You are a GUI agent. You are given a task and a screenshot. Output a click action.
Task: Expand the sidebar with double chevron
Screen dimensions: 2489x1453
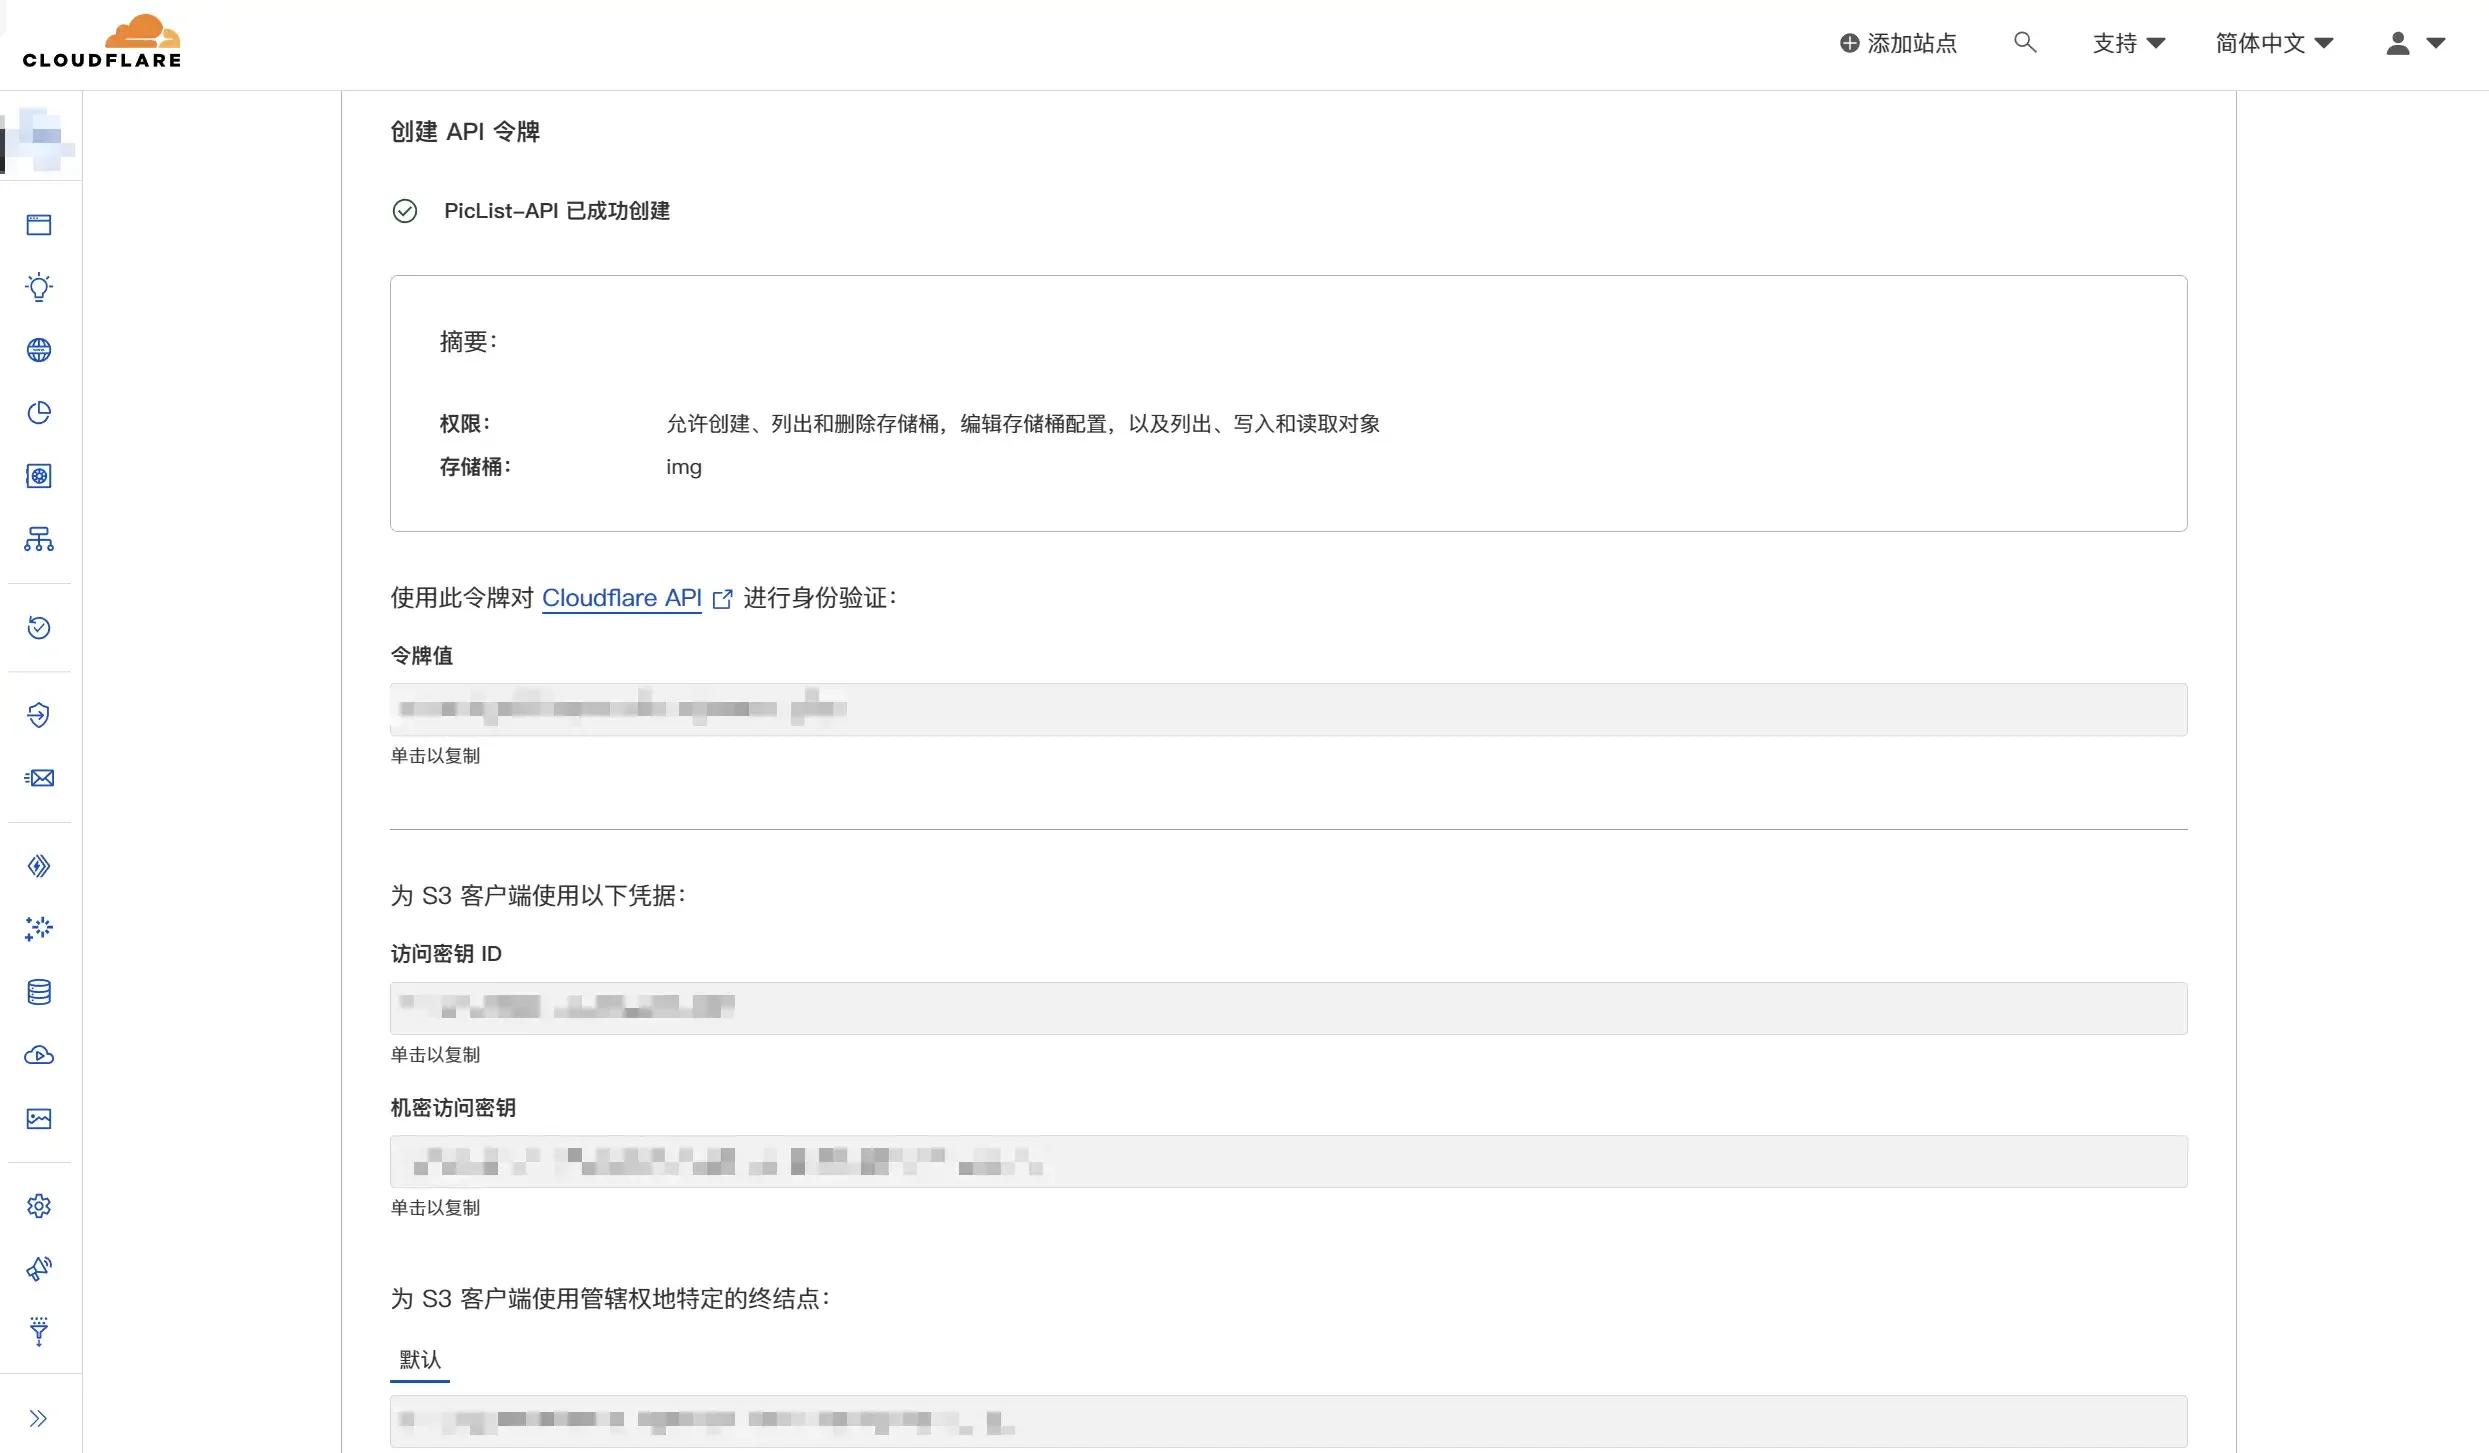39,1418
